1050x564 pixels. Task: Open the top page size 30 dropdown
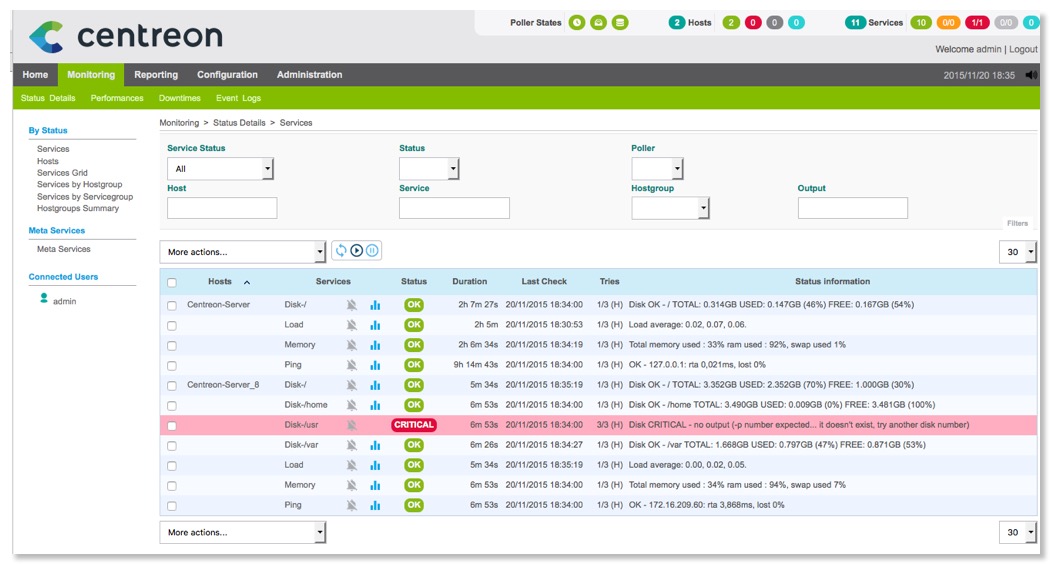1018,252
